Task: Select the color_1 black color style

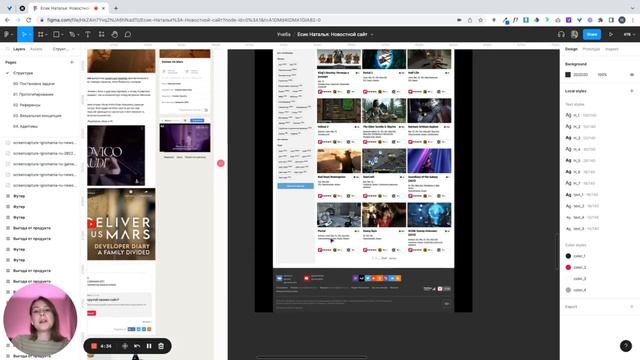Action: tap(576, 256)
